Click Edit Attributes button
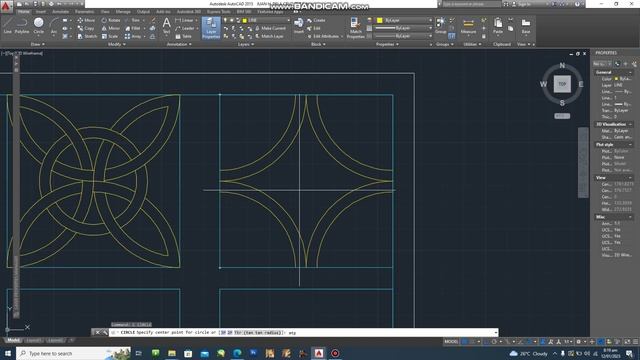The image size is (640, 360). coord(323,36)
